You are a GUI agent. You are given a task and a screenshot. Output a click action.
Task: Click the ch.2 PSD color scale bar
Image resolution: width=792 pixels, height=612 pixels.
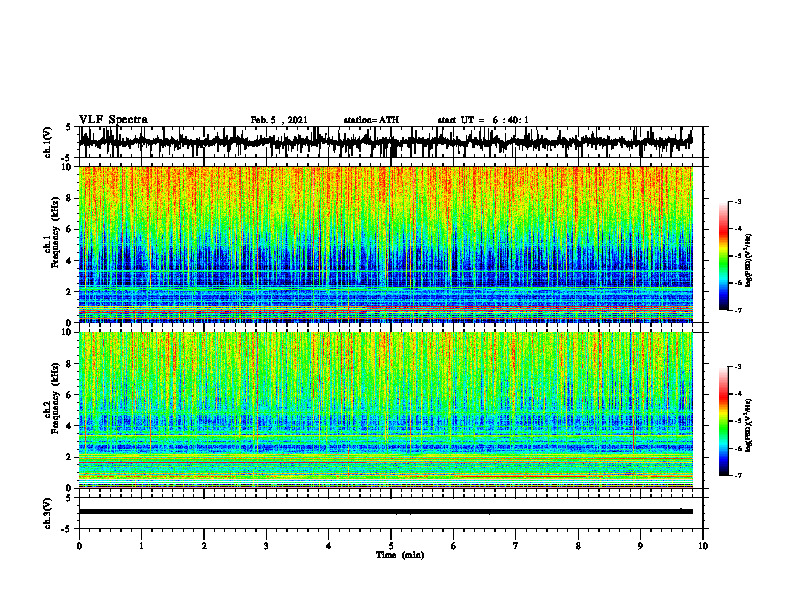[724, 421]
